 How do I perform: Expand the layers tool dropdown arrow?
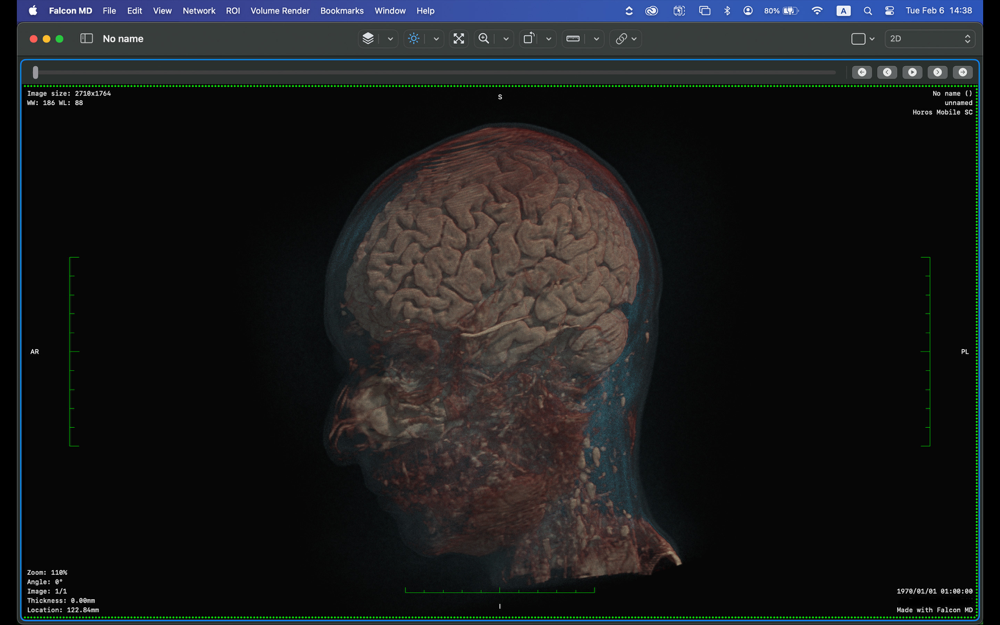click(x=390, y=39)
